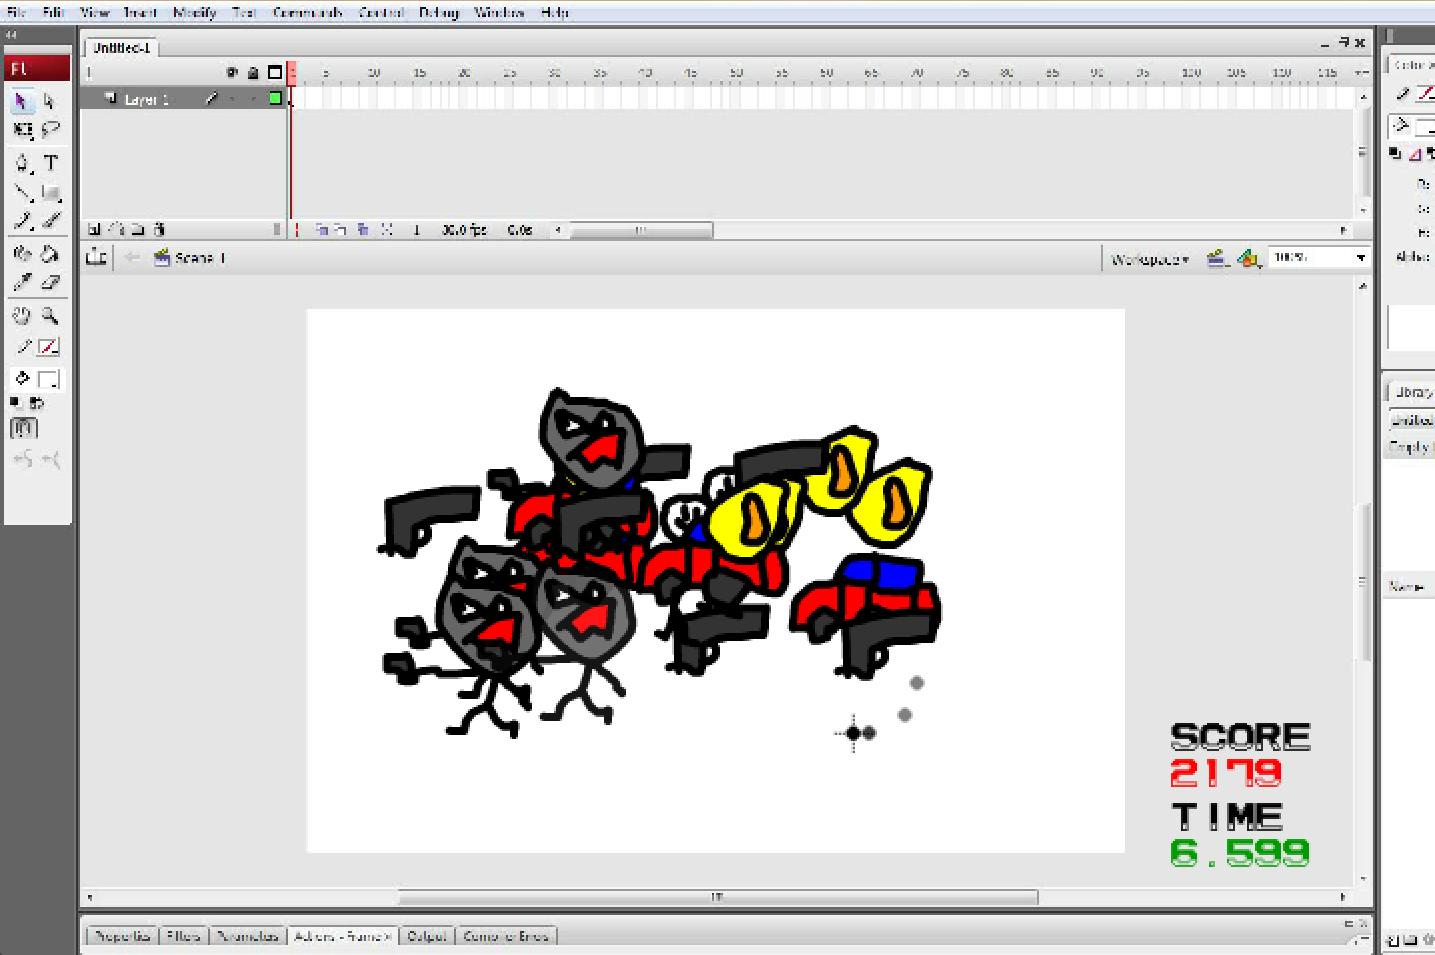Screen dimensions: 1435x955
Task: Toggle Layer 1 lock dot
Action: [253, 99]
